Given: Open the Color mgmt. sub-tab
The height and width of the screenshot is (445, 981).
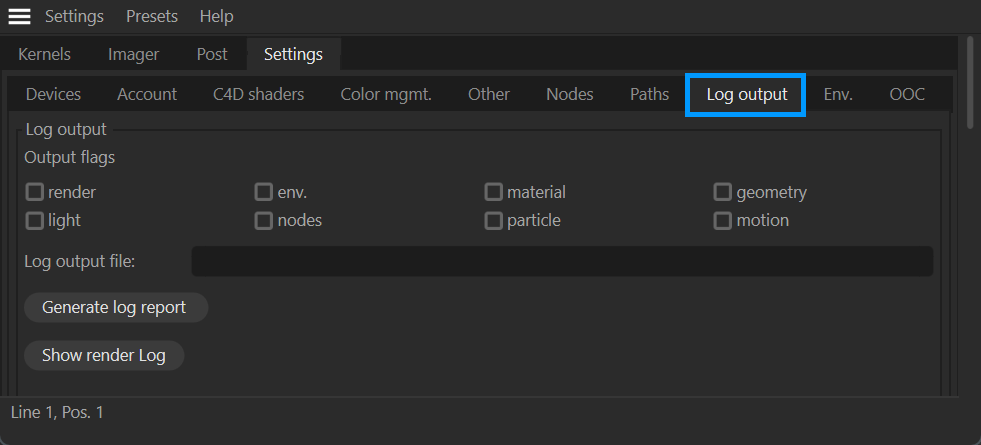Looking at the screenshot, I should 386,94.
